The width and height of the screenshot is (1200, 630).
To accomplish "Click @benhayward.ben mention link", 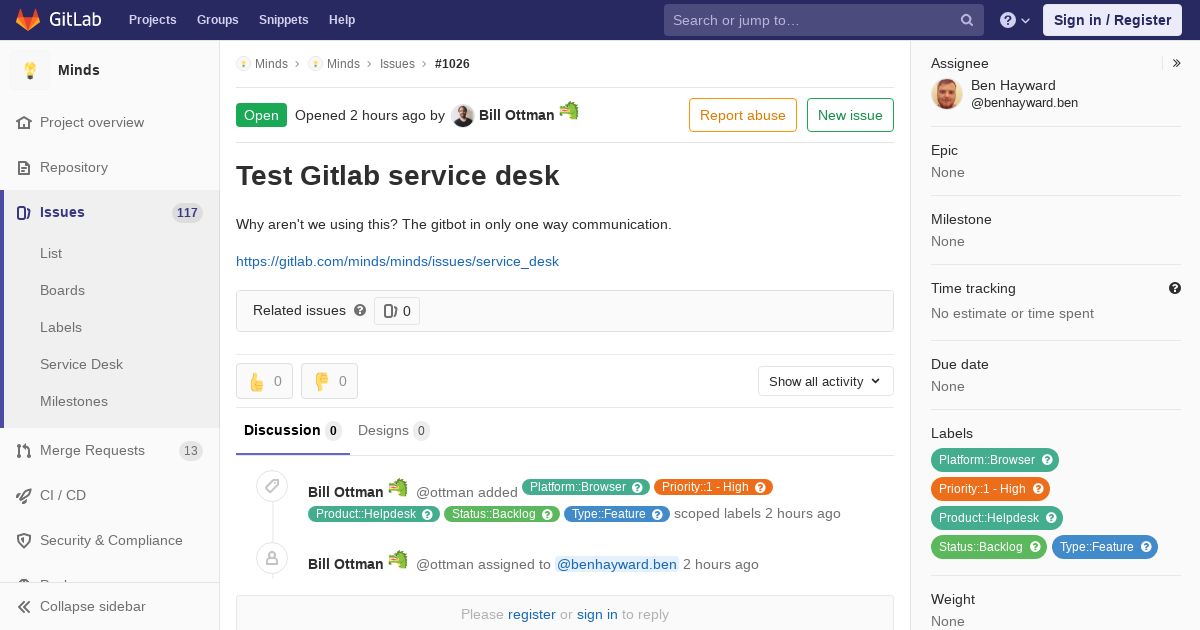I will click(617, 564).
